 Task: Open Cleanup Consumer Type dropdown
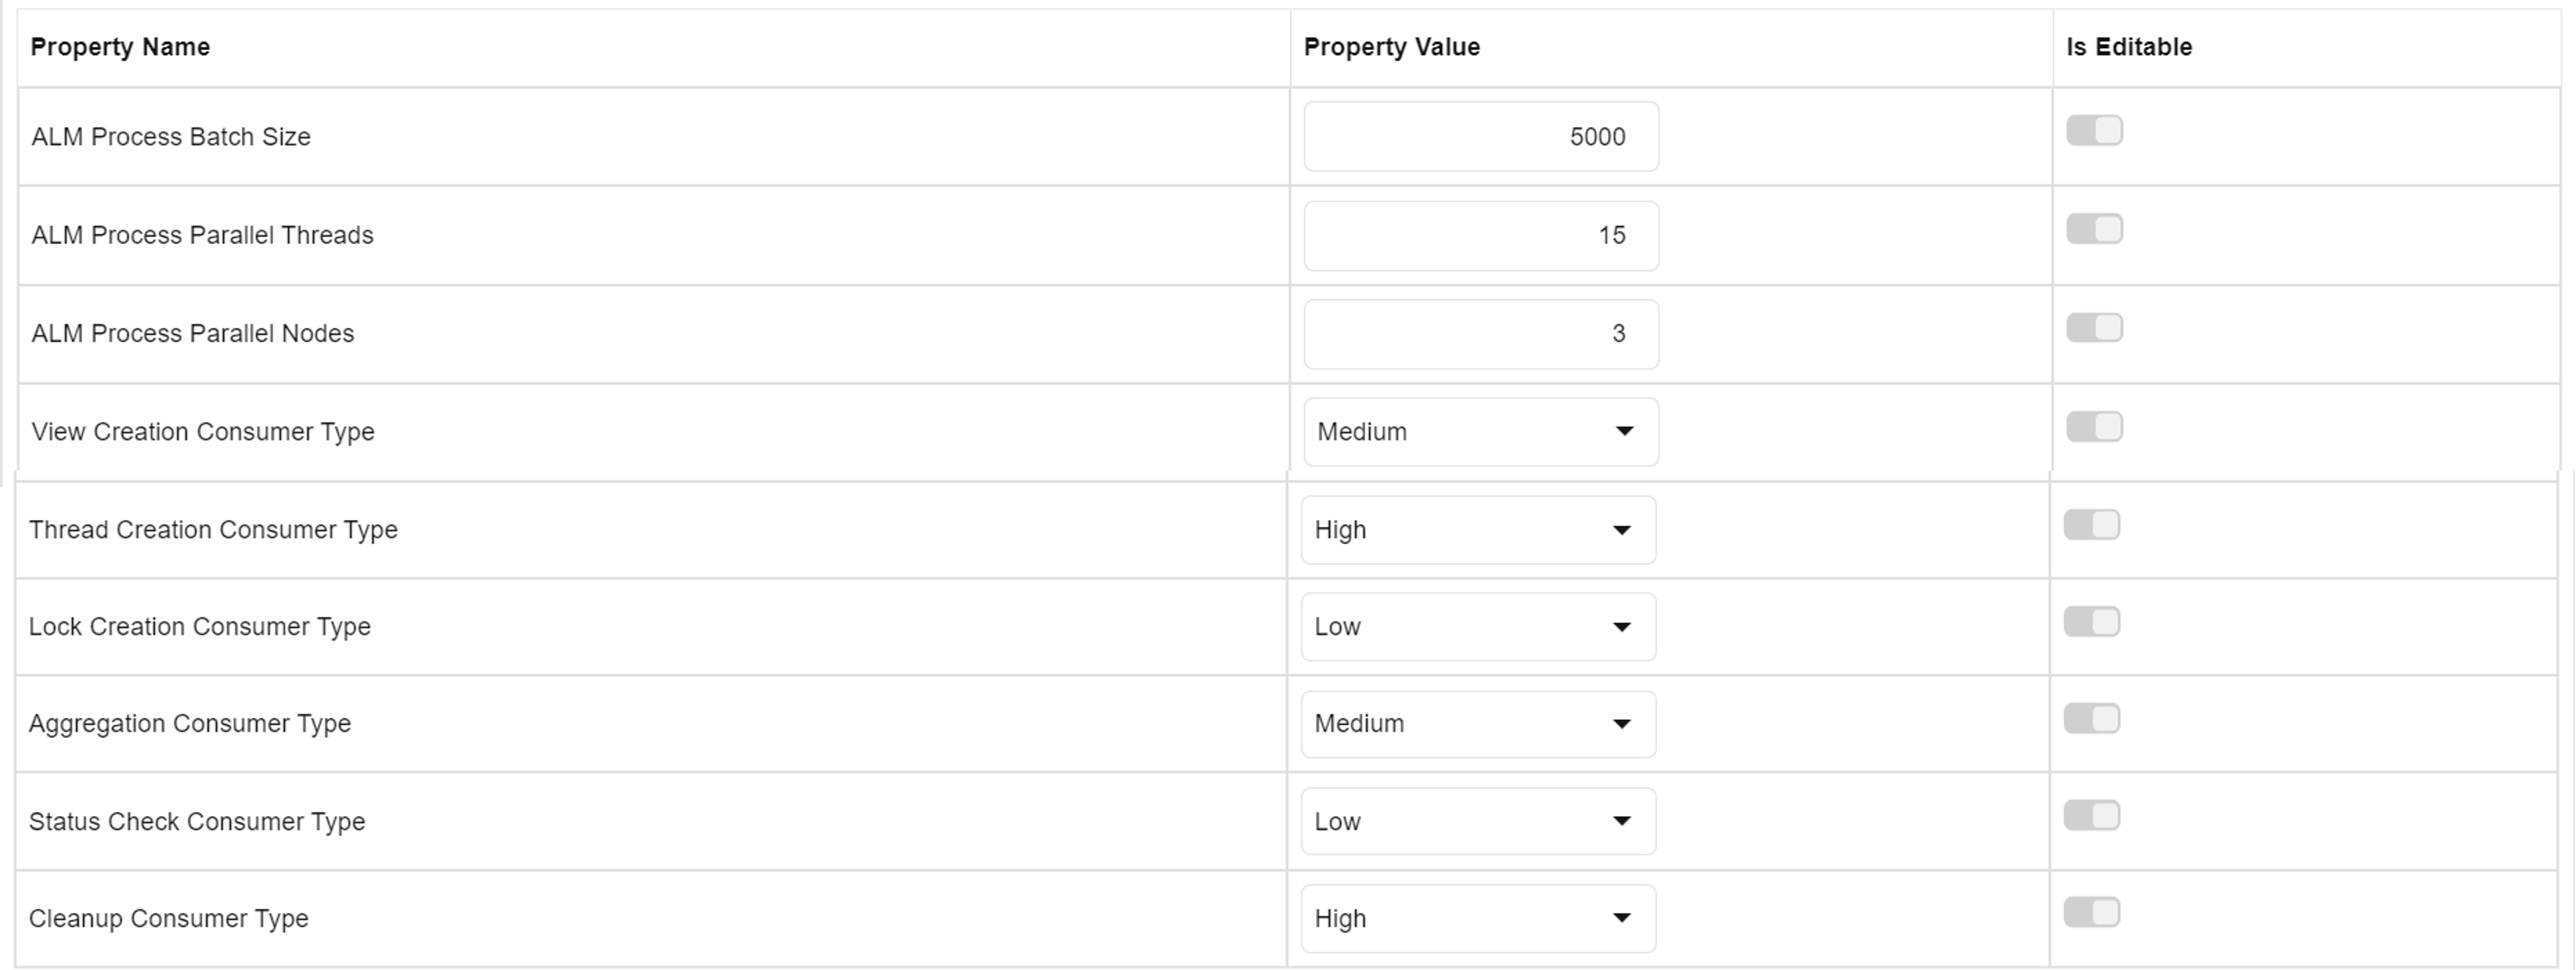point(1477,919)
